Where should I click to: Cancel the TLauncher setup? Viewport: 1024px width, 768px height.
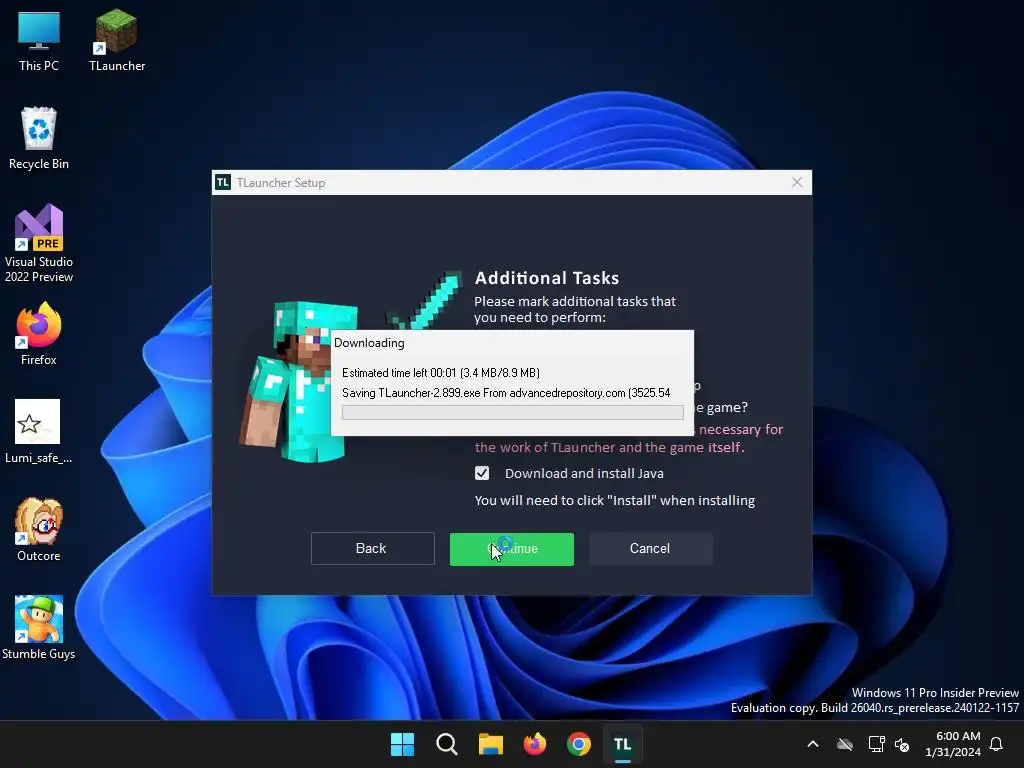tap(650, 548)
